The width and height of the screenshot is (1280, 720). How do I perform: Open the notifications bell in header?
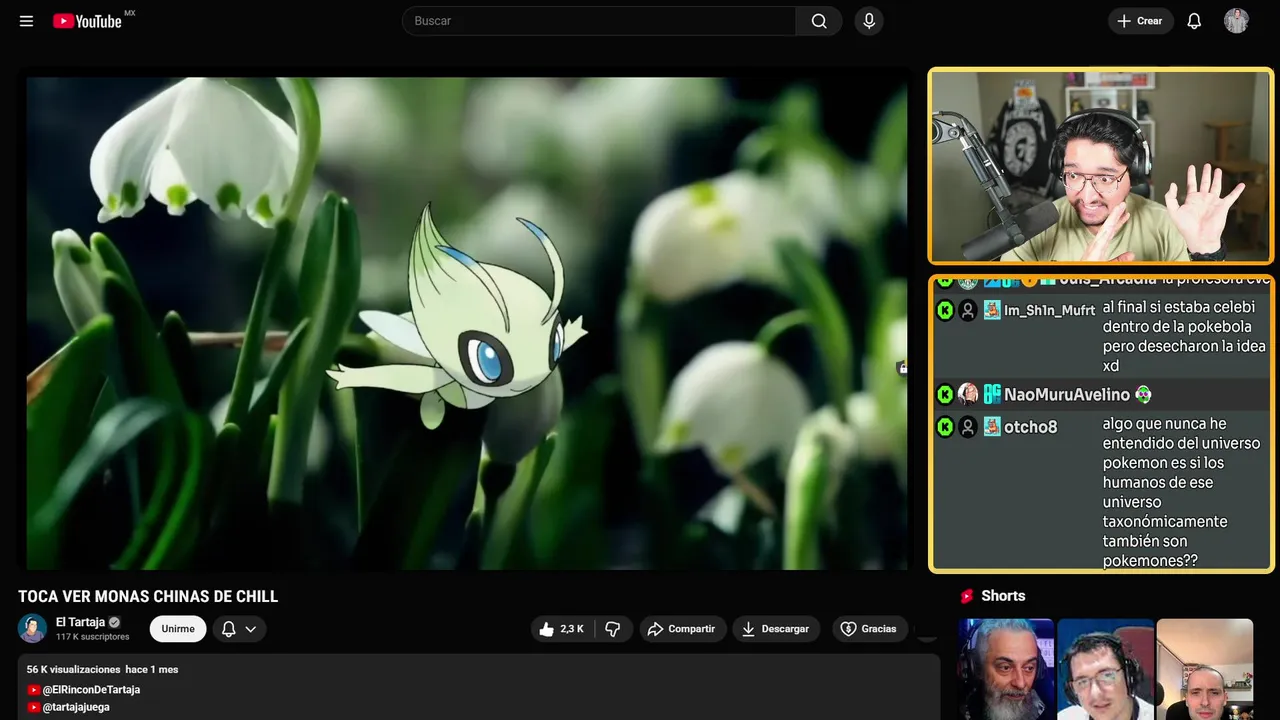tap(1194, 21)
